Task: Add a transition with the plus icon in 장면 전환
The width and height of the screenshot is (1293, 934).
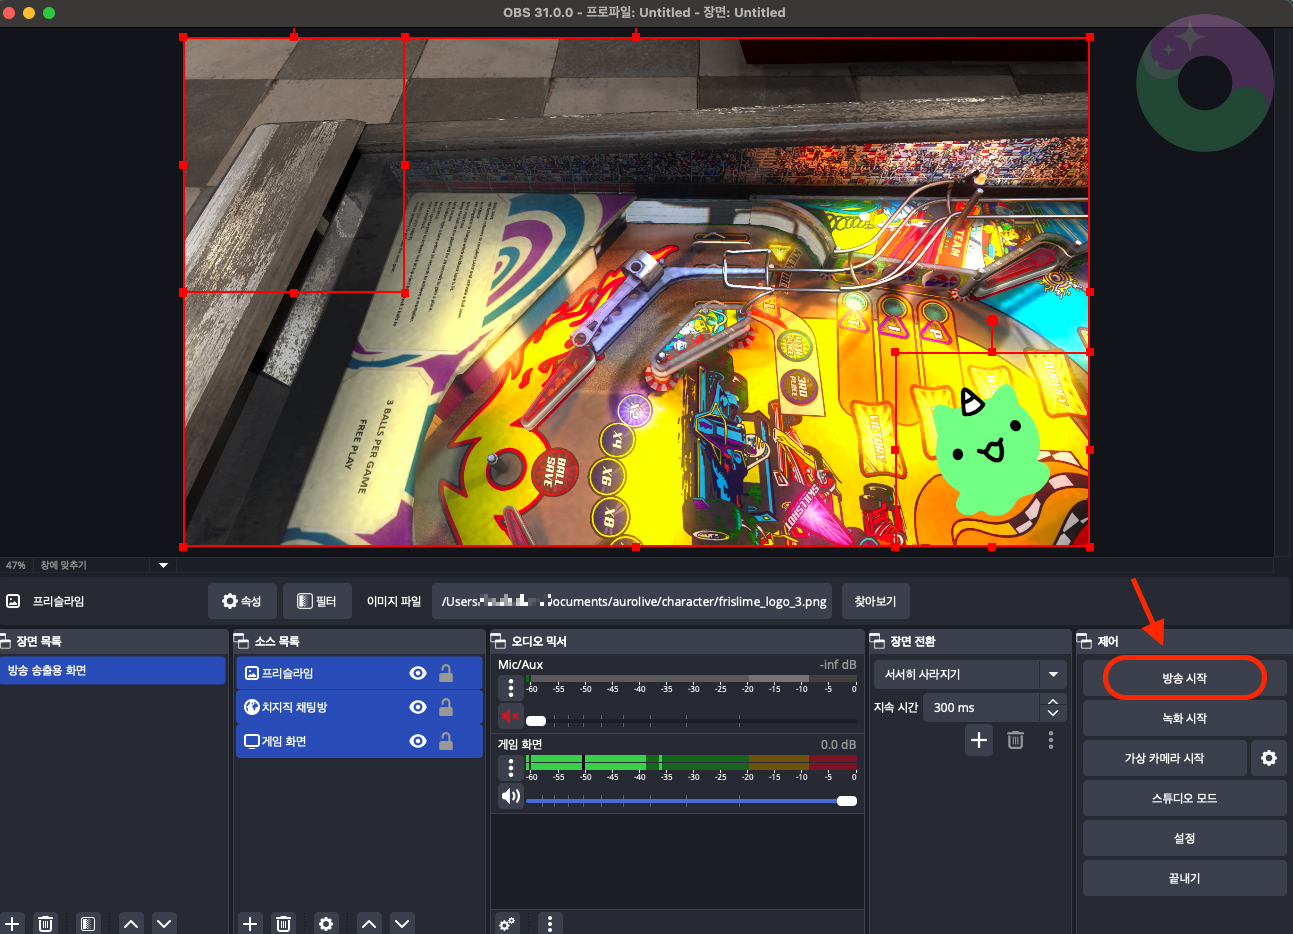Action: 979,740
